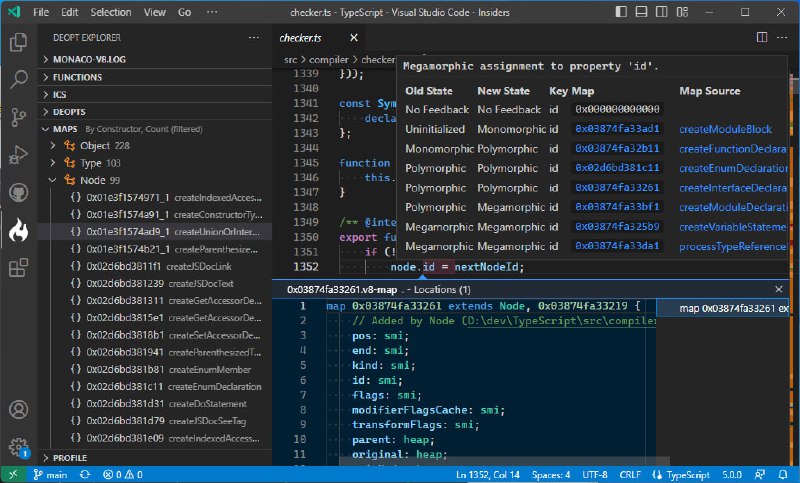The width and height of the screenshot is (800, 483).
Task: Collapse the MAPS section
Action: [x=155, y=129]
